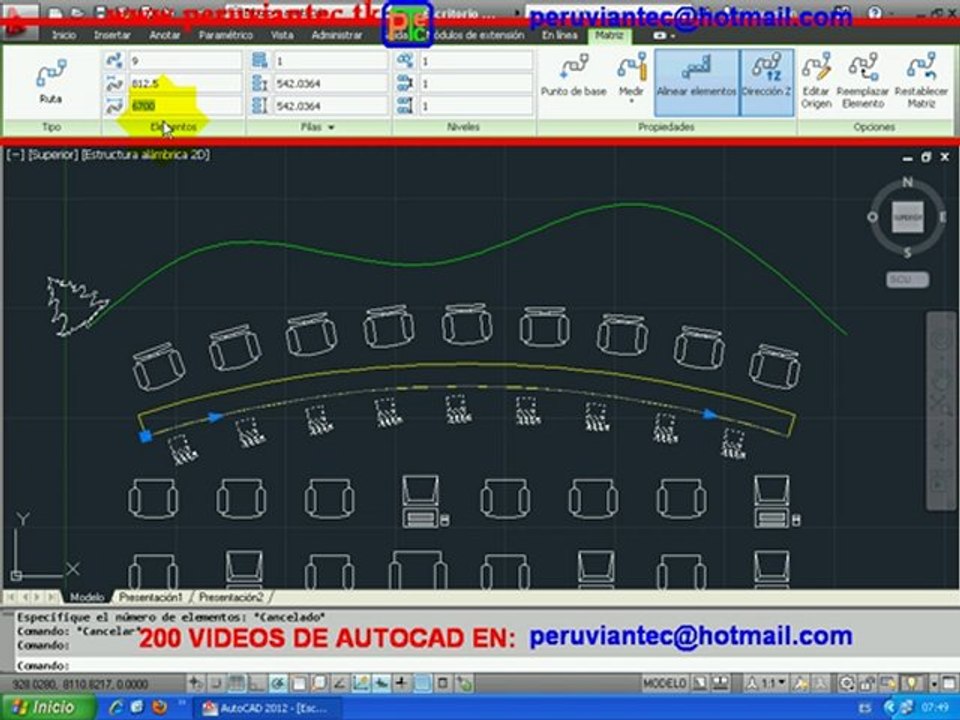Click the Inicio Start button

(47, 707)
